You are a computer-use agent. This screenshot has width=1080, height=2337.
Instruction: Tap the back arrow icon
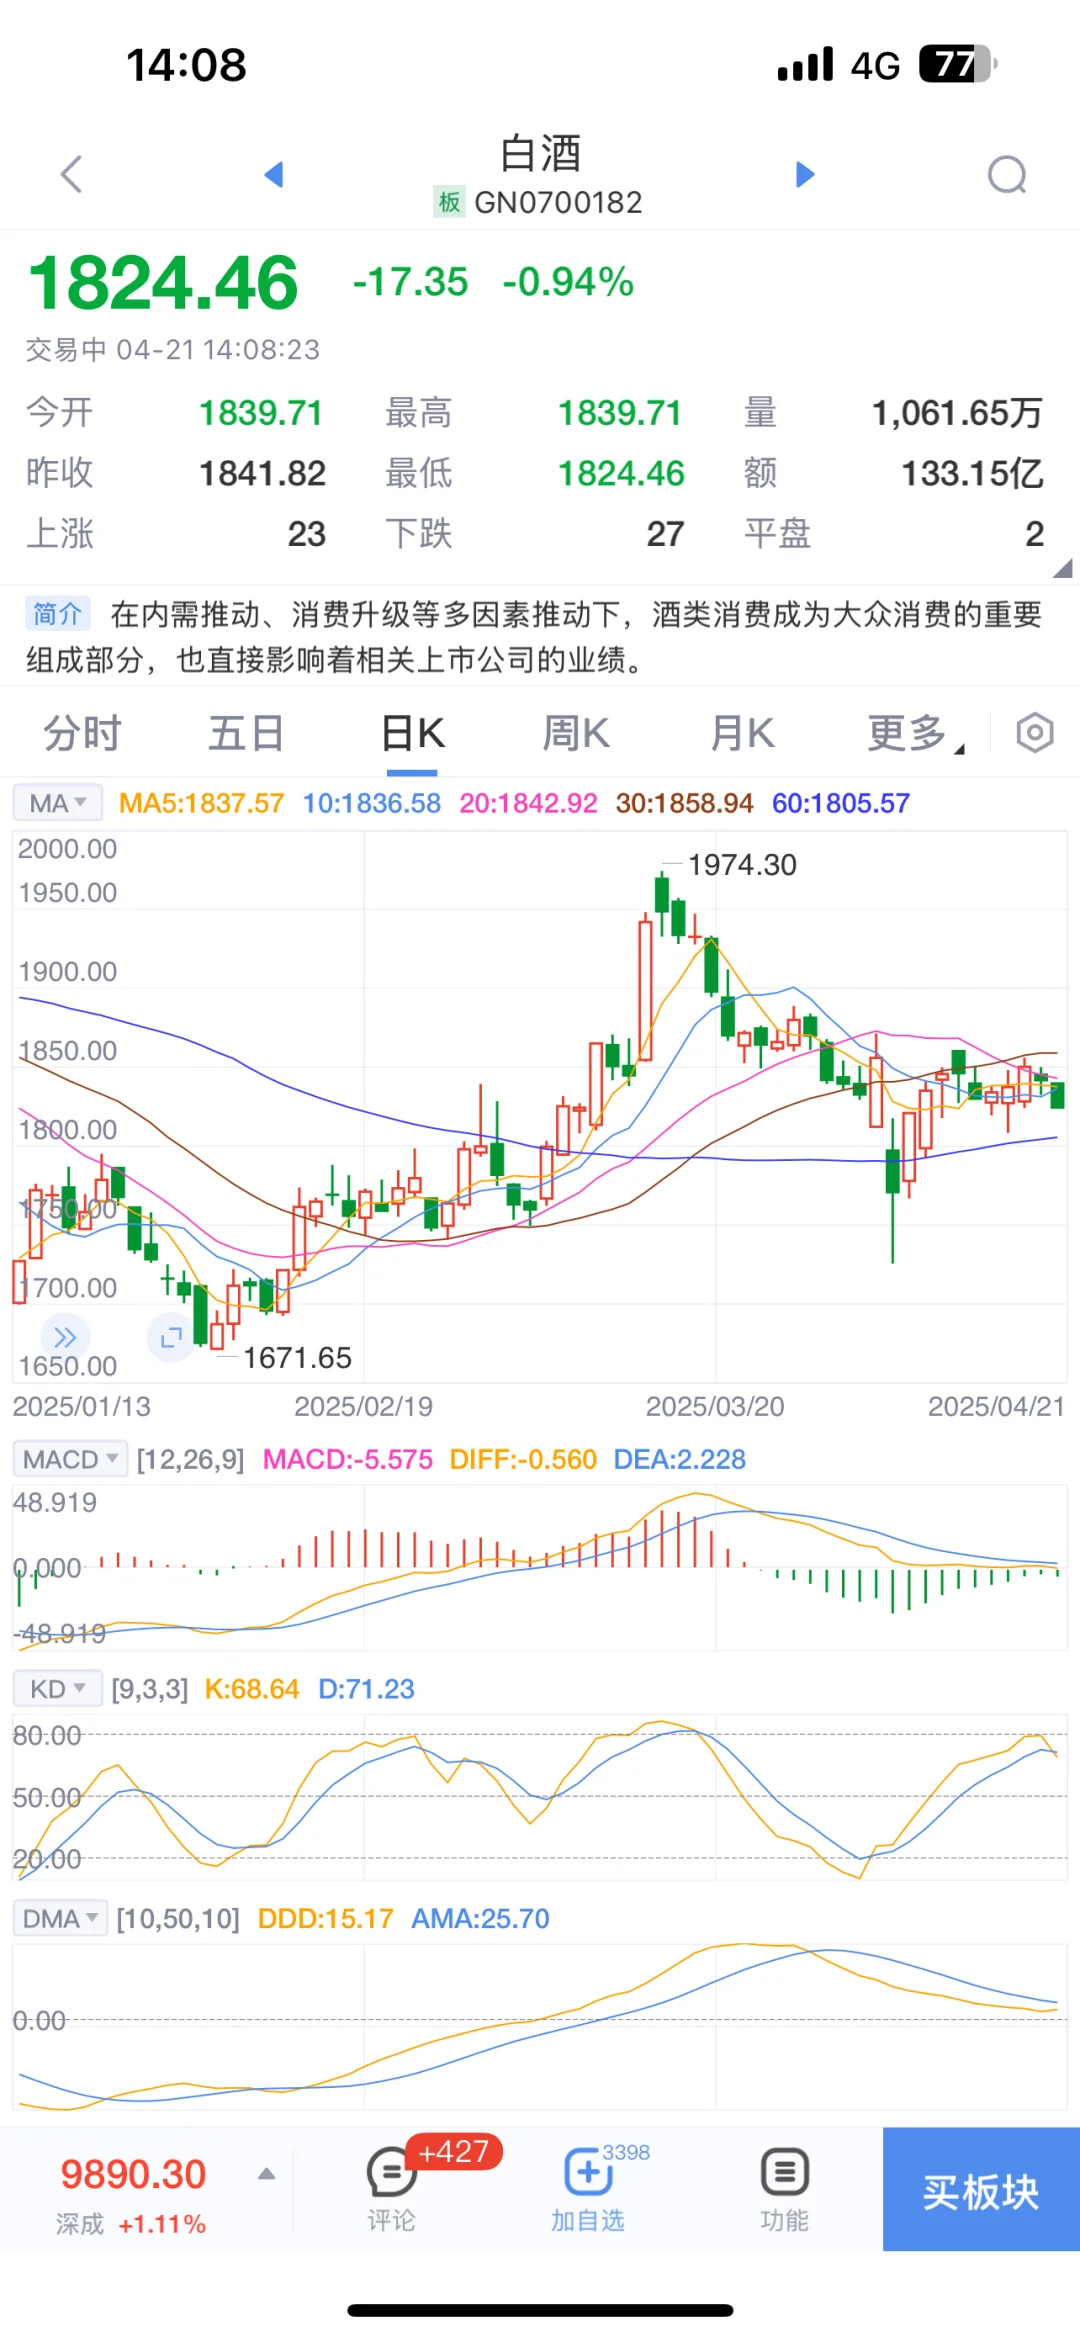pos(71,174)
